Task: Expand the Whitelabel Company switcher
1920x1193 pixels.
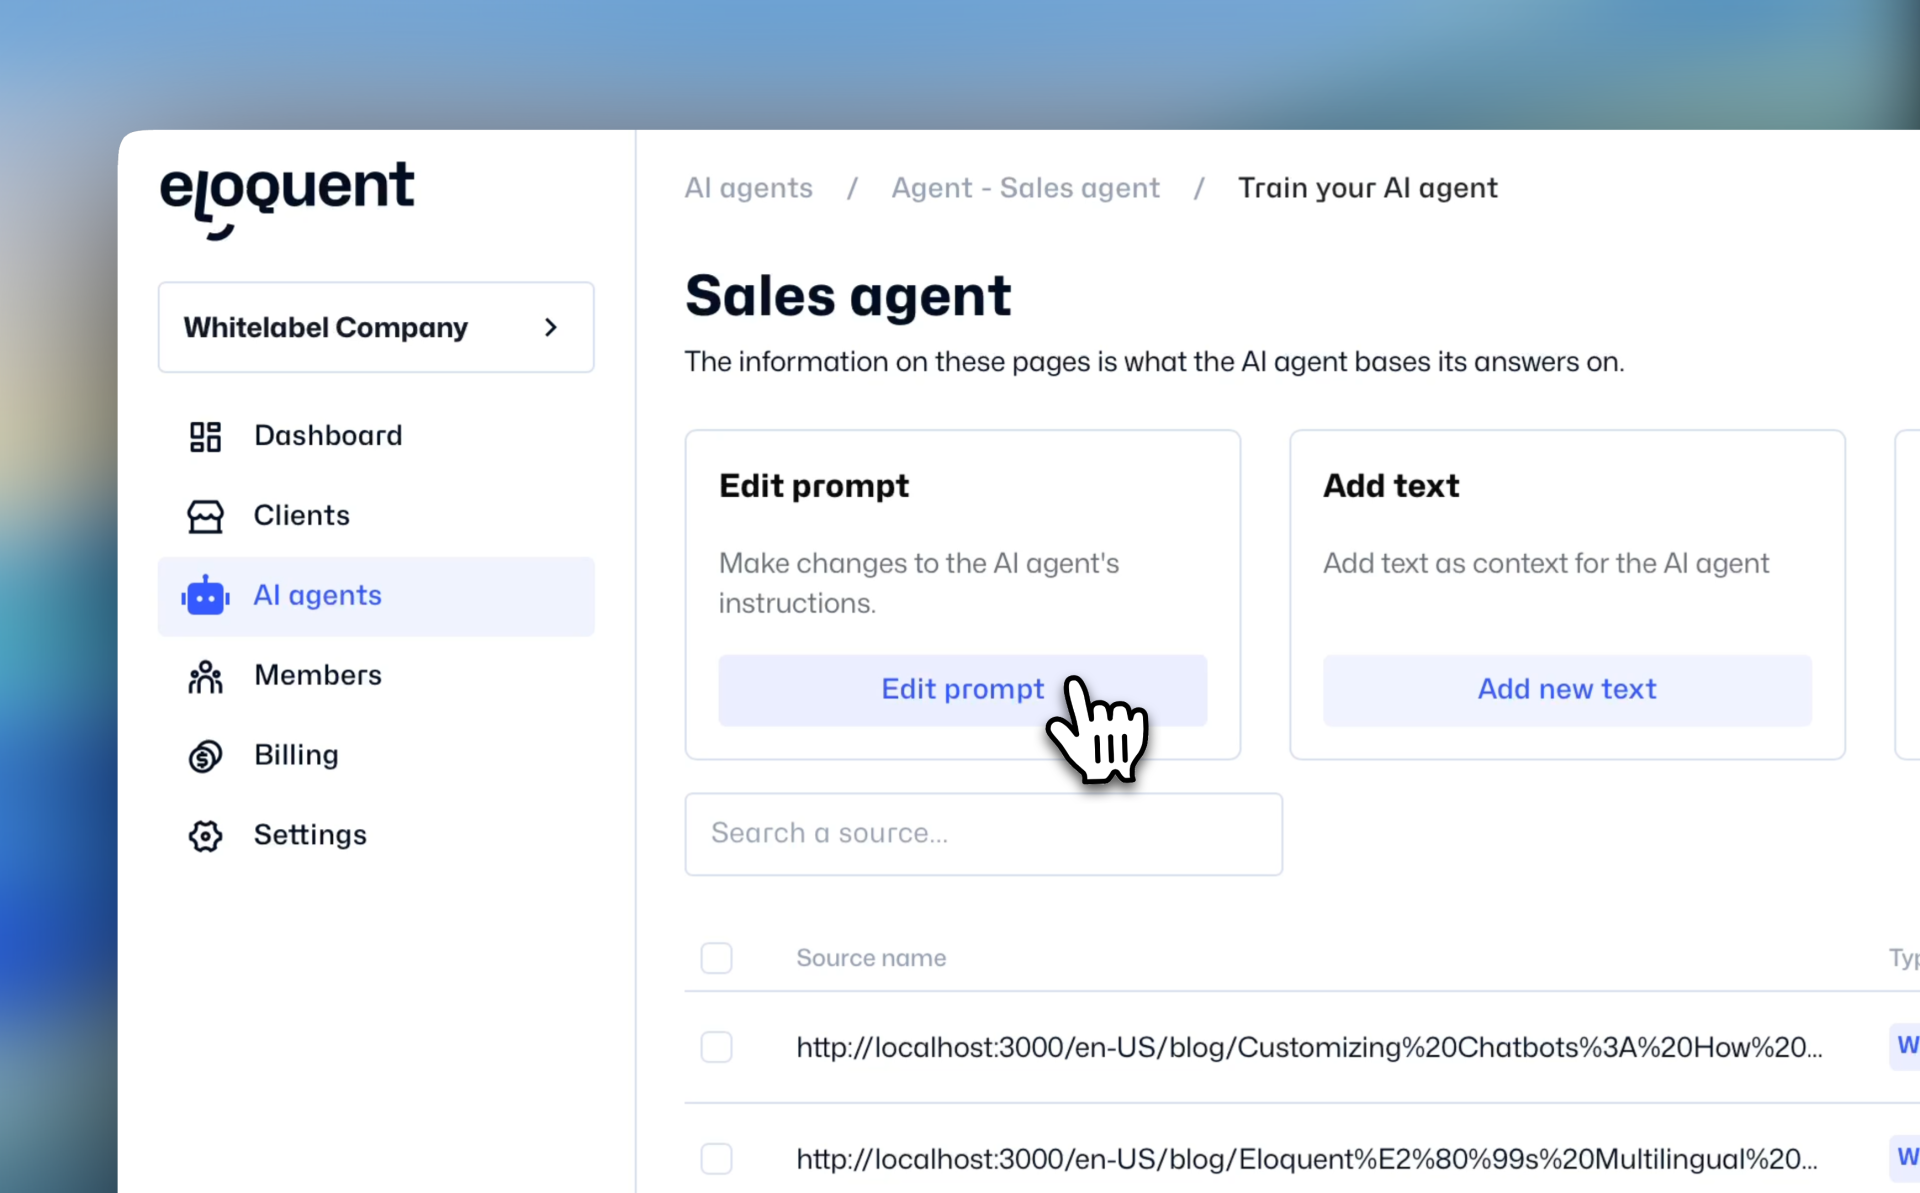Action: (375, 327)
